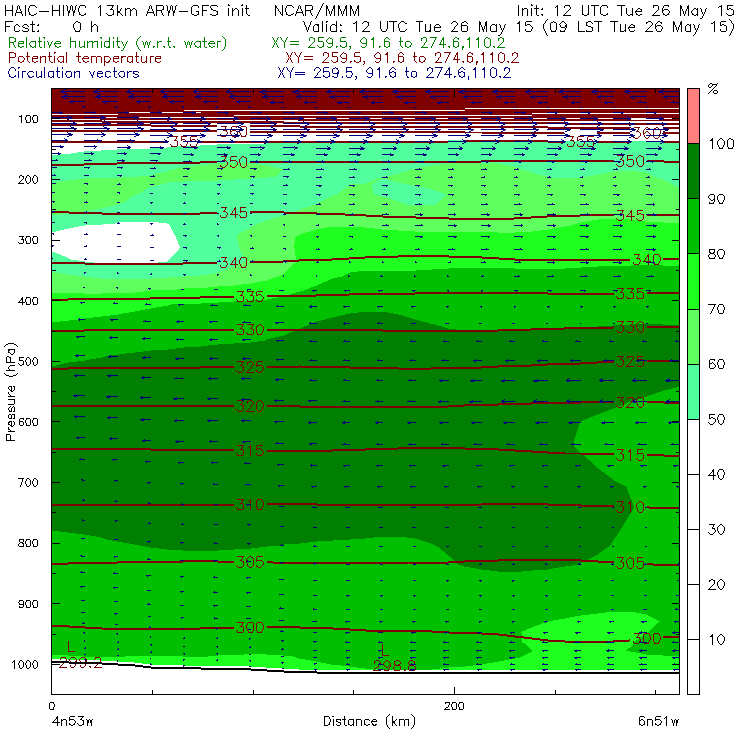Click the white 40–50% colorbar segment
740x740 pixels.
click(x=693, y=447)
